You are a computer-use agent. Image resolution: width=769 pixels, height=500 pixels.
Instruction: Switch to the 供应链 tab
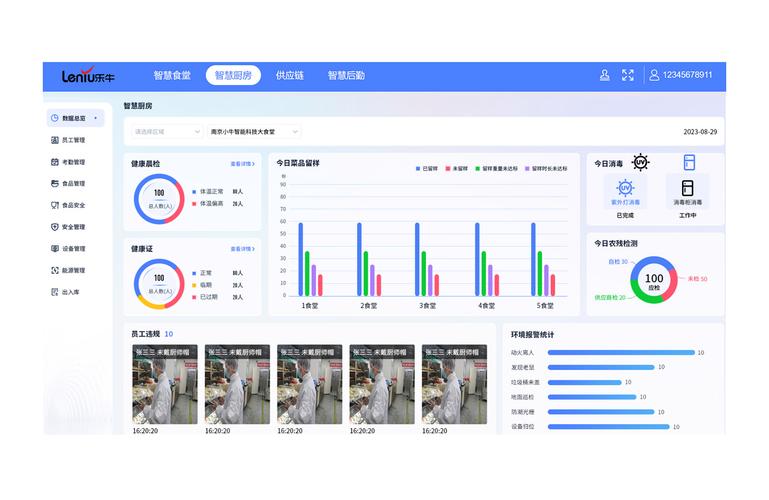(290, 75)
